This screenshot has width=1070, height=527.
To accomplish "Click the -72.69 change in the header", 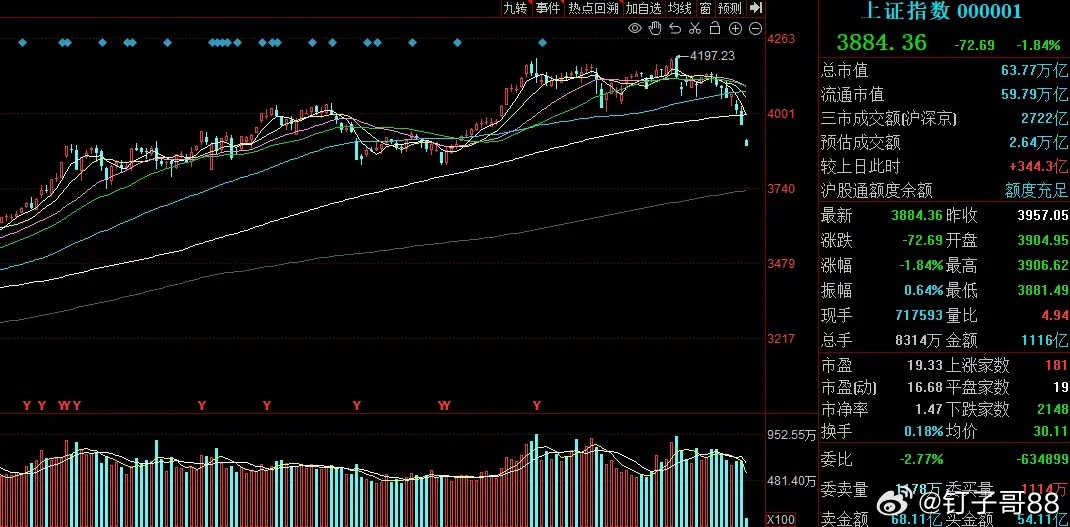I will (975, 45).
